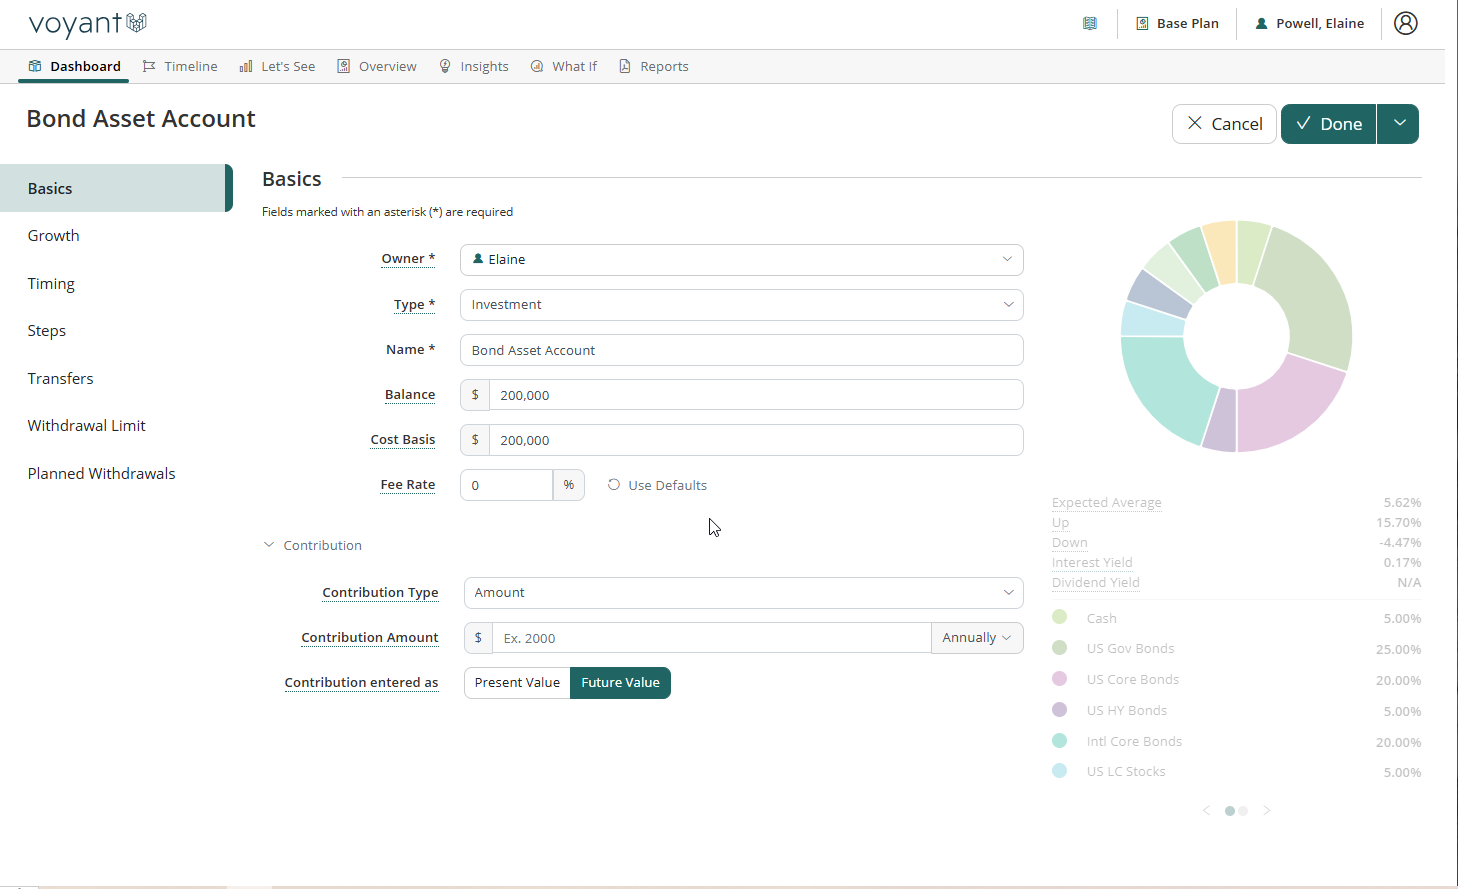Switch to Growth section in sidebar

[54, 236]
